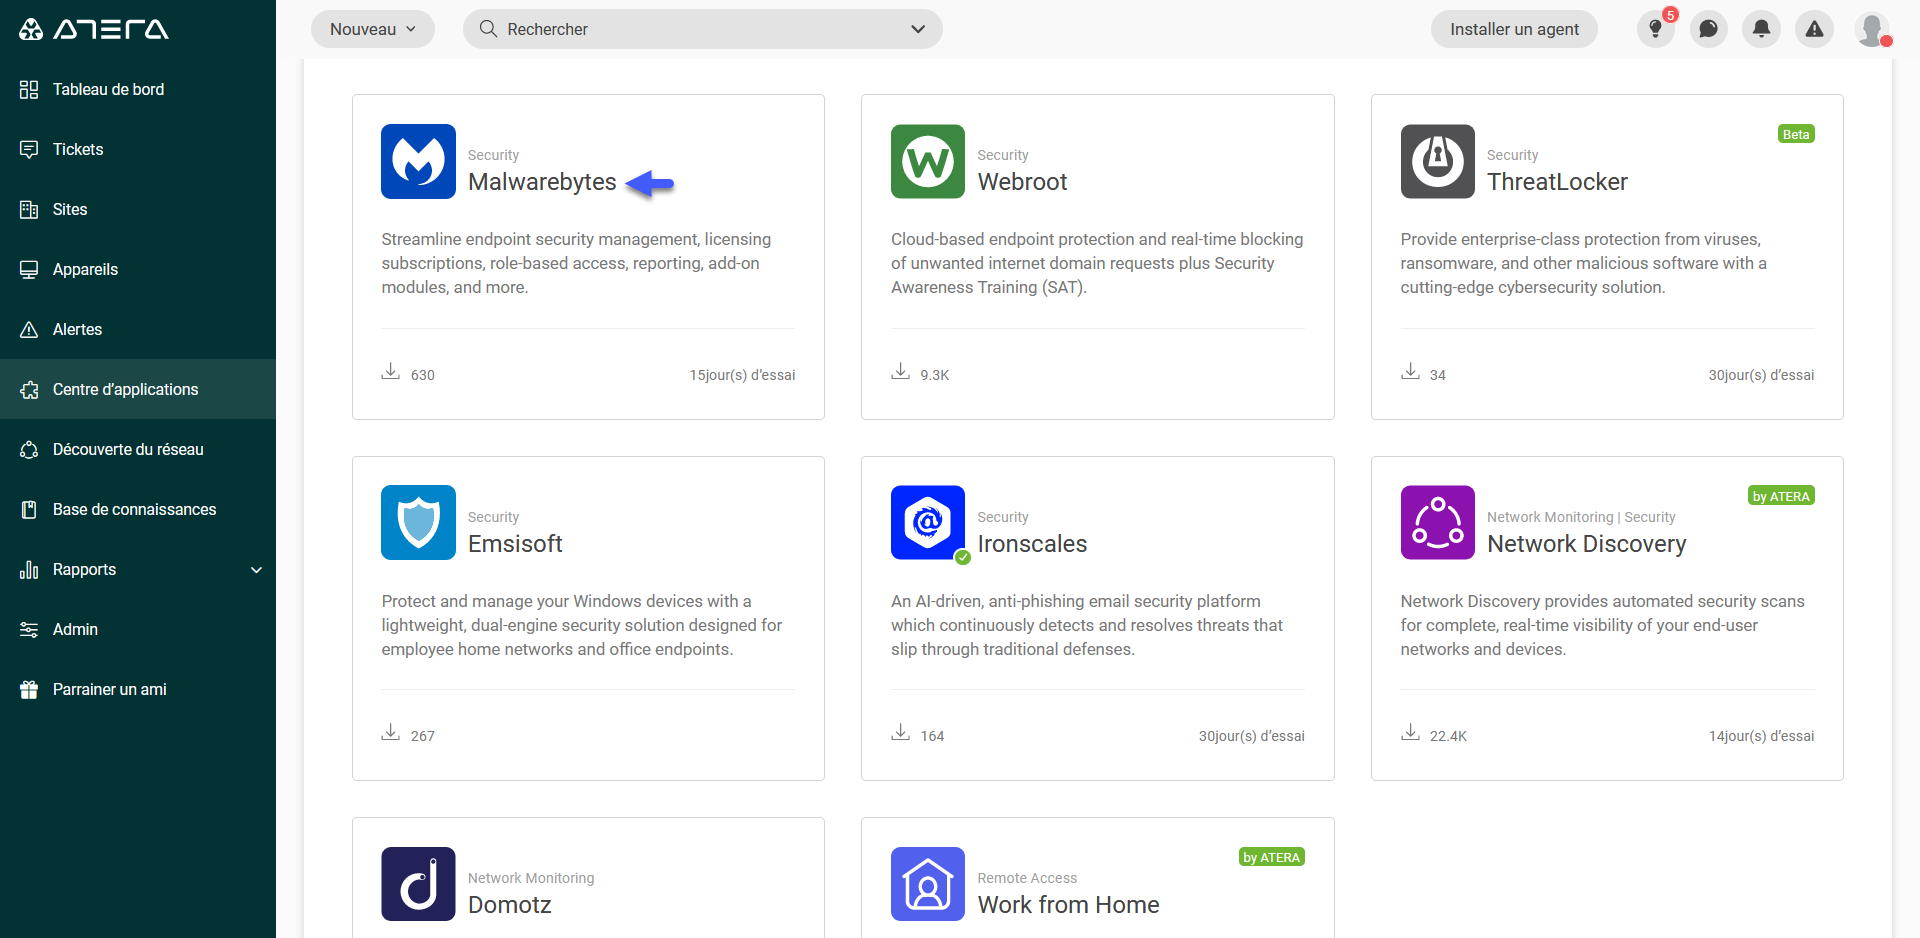
Task: Click the Emsisoft download count icon
Action: point(391,733)
